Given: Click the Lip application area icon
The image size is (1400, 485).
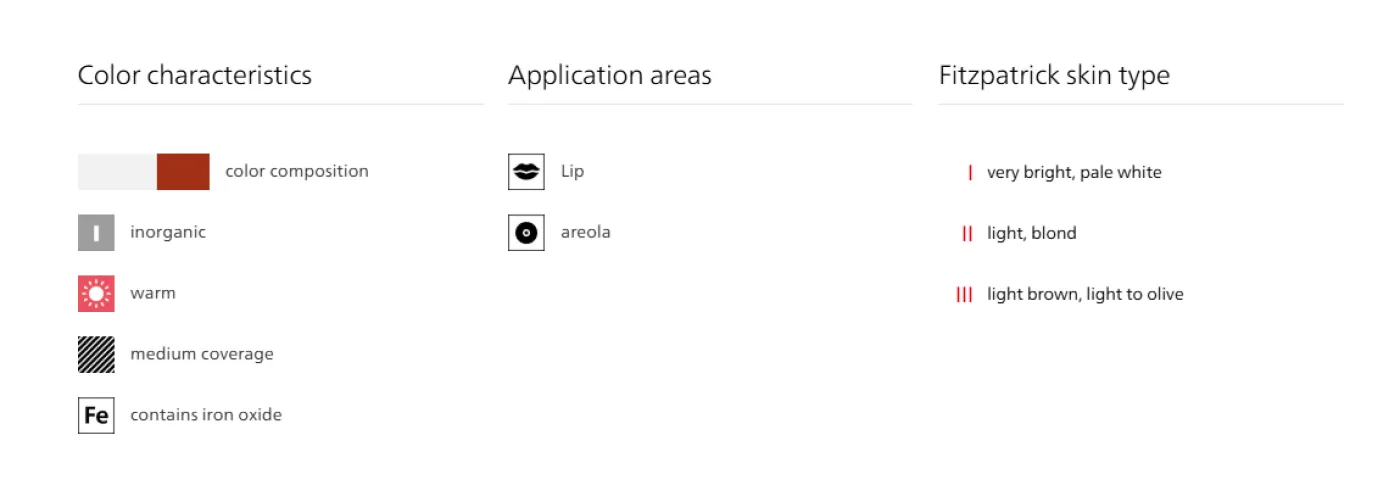Looking at the screenshot, I should tap(526, 172).
